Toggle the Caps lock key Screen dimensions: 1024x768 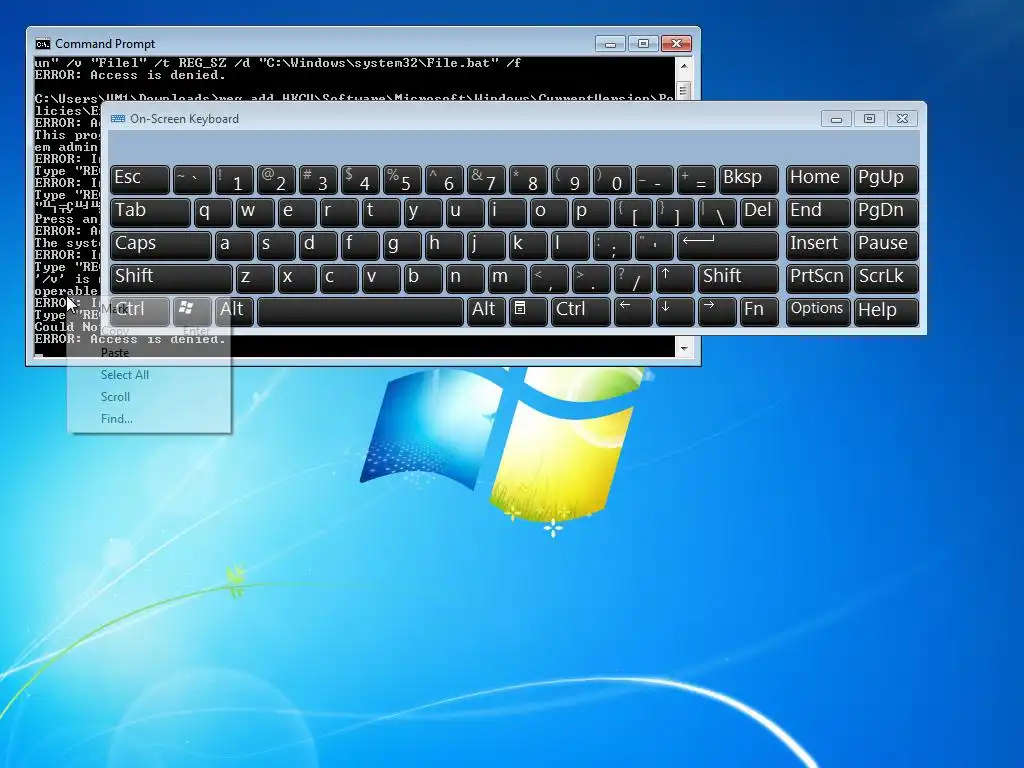pyautogui.click(x=161, y=246)
